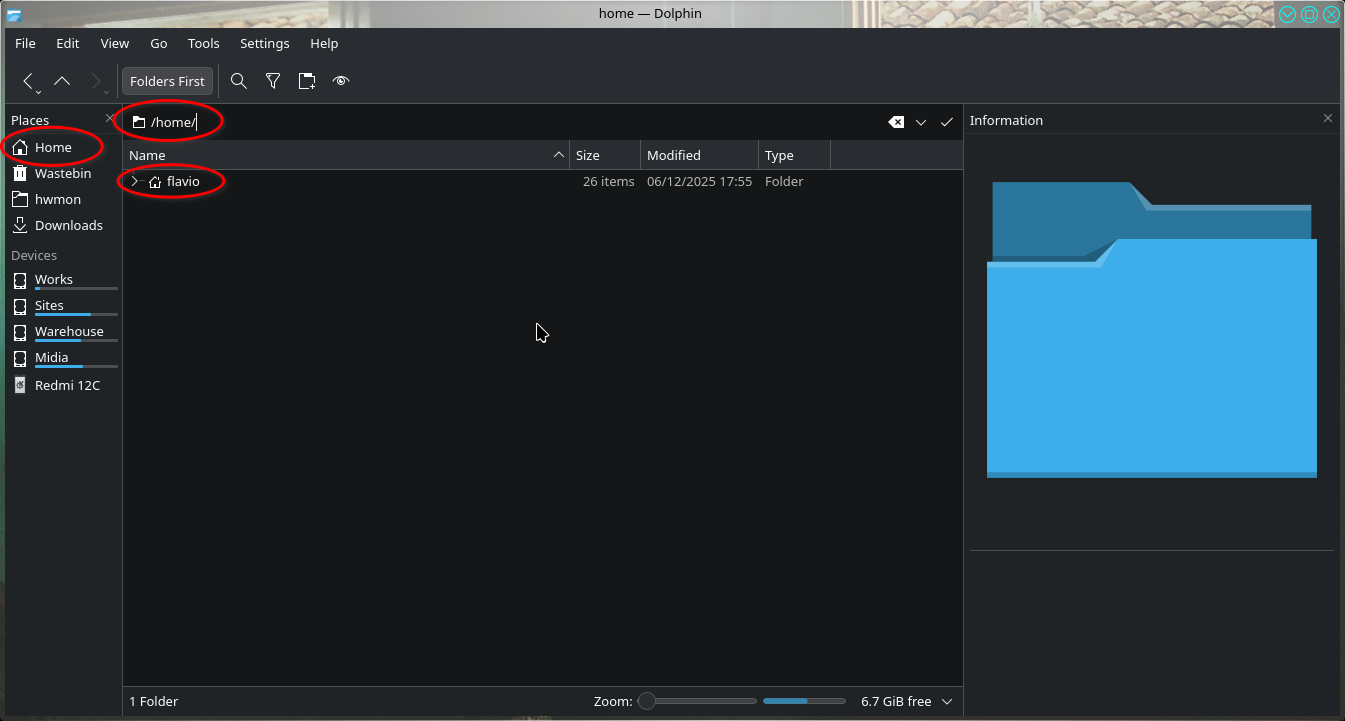Close the Information panel
This screenshot has height=721, width=1345.
click(1328, 119)
